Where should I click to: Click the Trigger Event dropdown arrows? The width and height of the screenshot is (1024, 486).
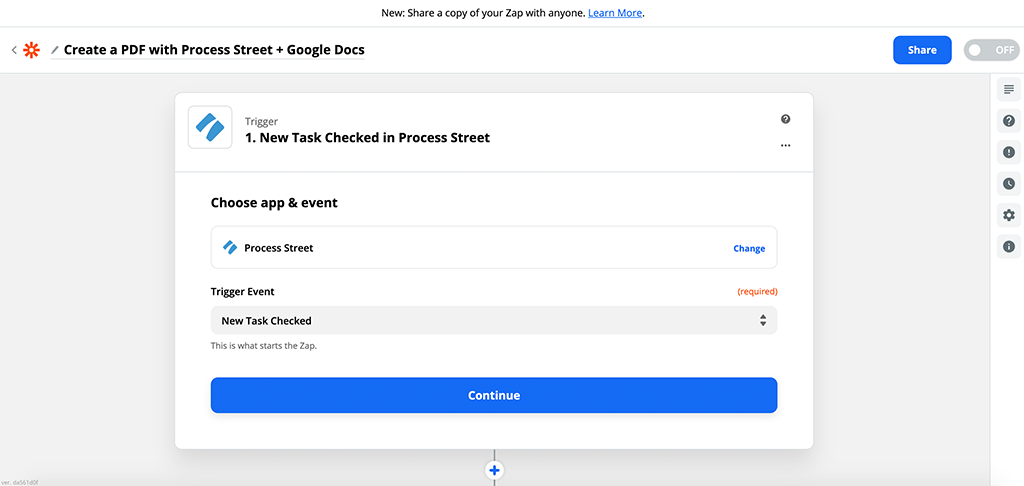pyautogui.click(x=762, y=321)
